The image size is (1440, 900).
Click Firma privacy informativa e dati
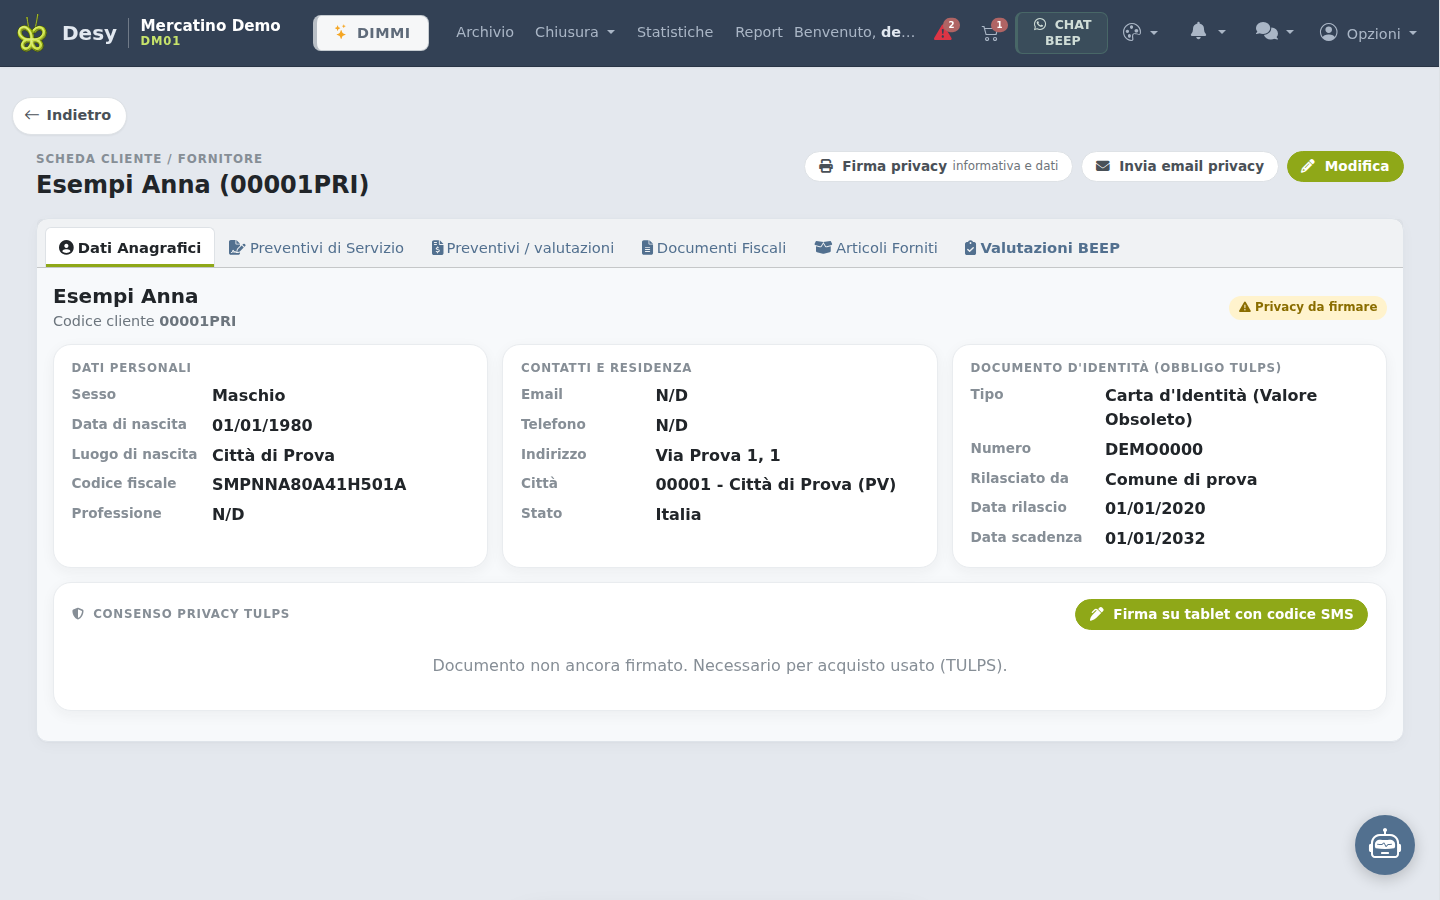[938, 166]
